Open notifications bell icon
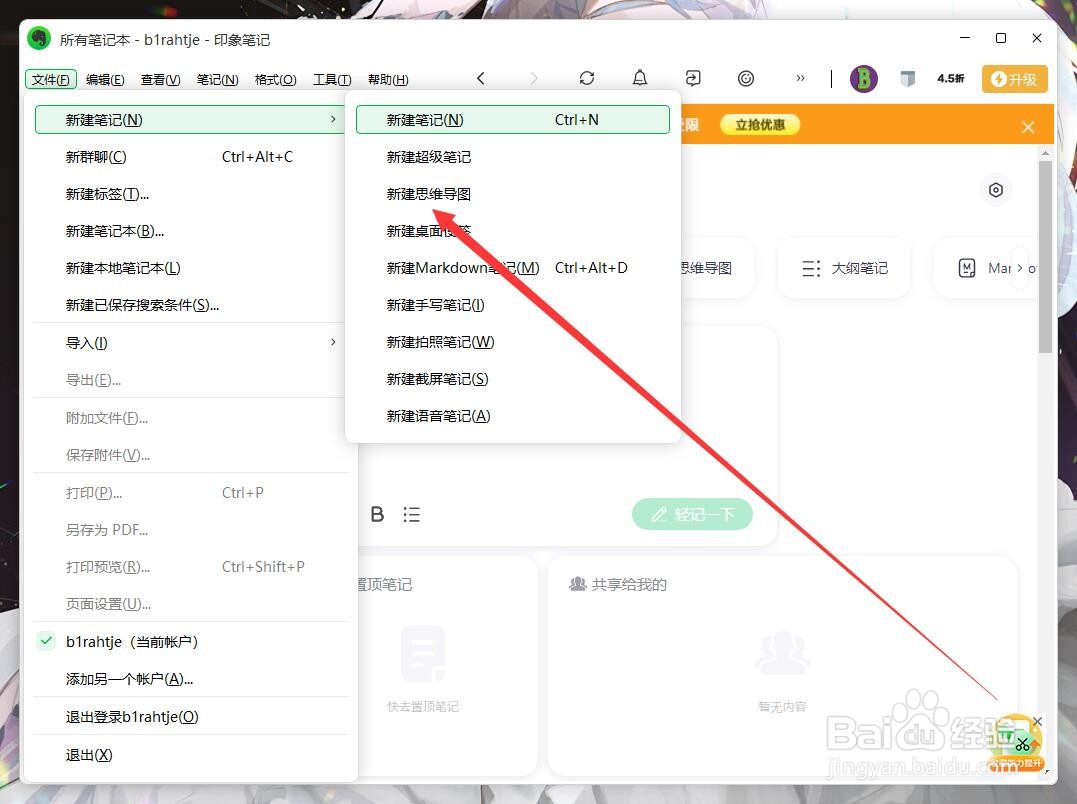1077x804 pixels. point(639,78)
